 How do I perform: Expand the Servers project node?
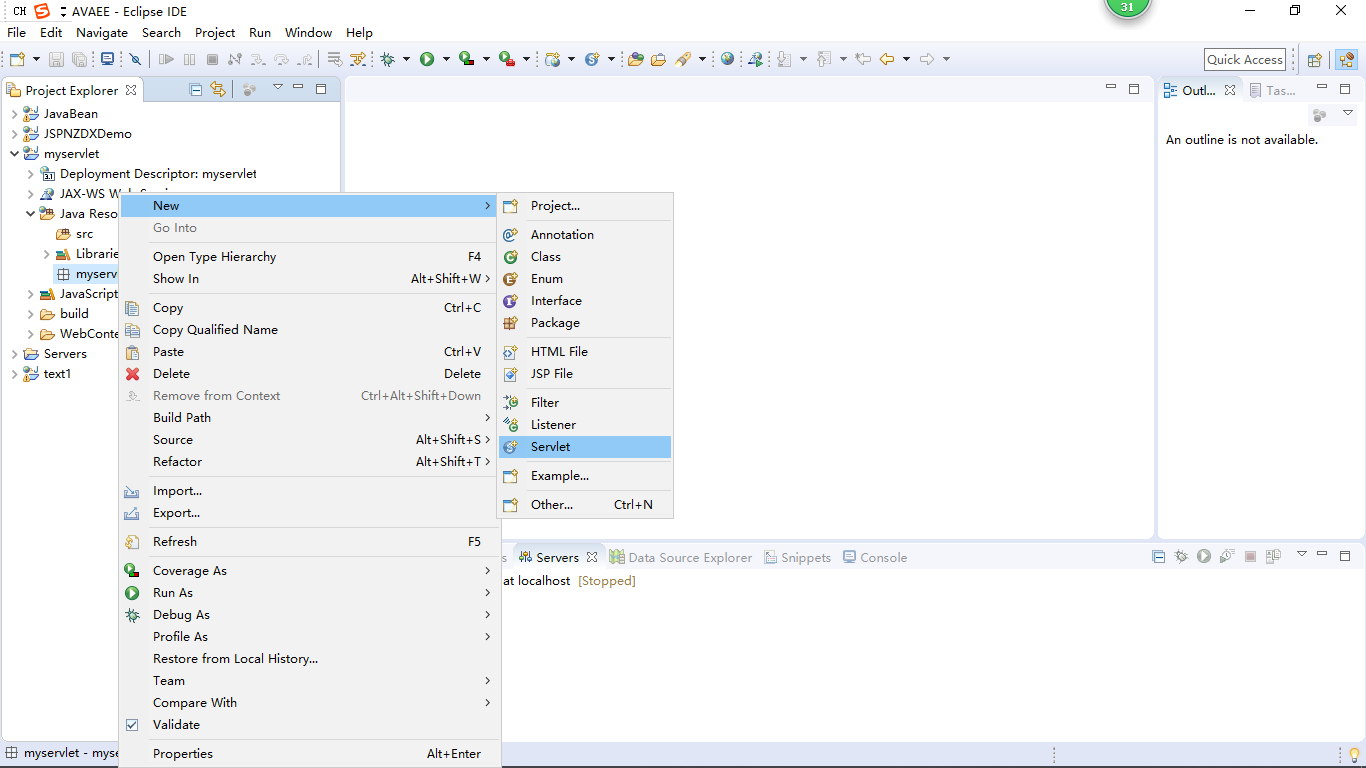click(x=14, y=354)
